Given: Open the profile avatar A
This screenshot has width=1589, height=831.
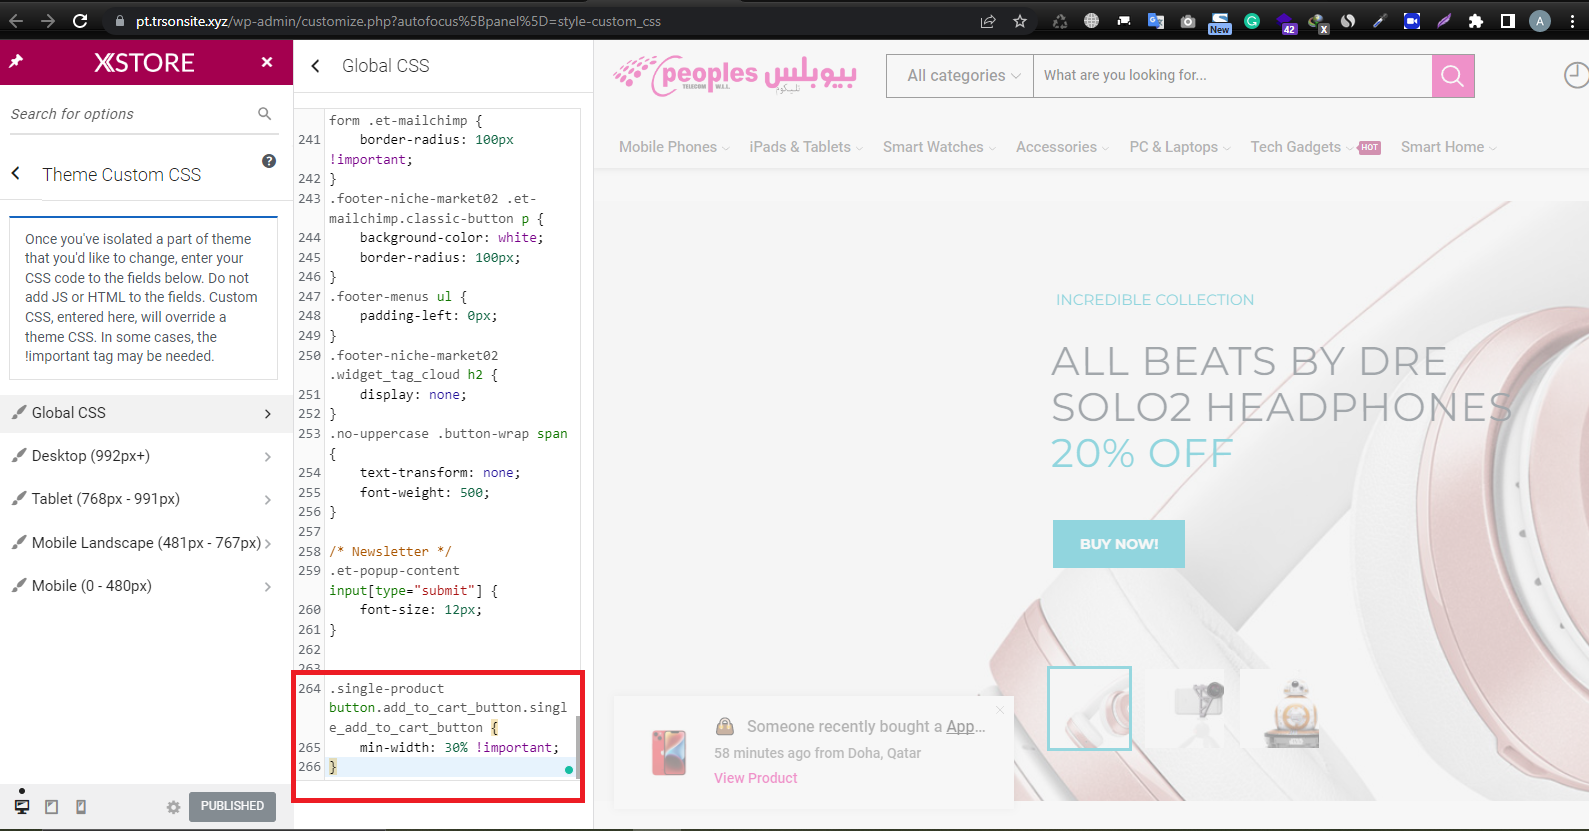Looking at the screenshot, I should tap(1540, 21).
